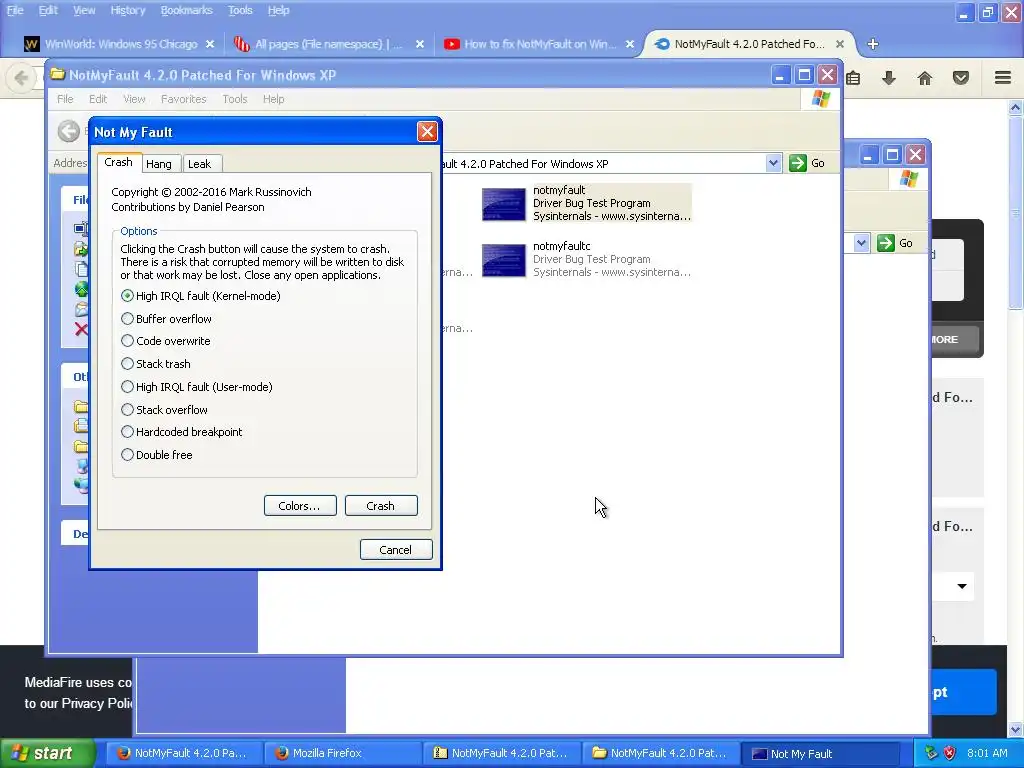Screen dimensions: 1024x768
Task: Minimize the rear Explorer window
Action: coord(868,155)
